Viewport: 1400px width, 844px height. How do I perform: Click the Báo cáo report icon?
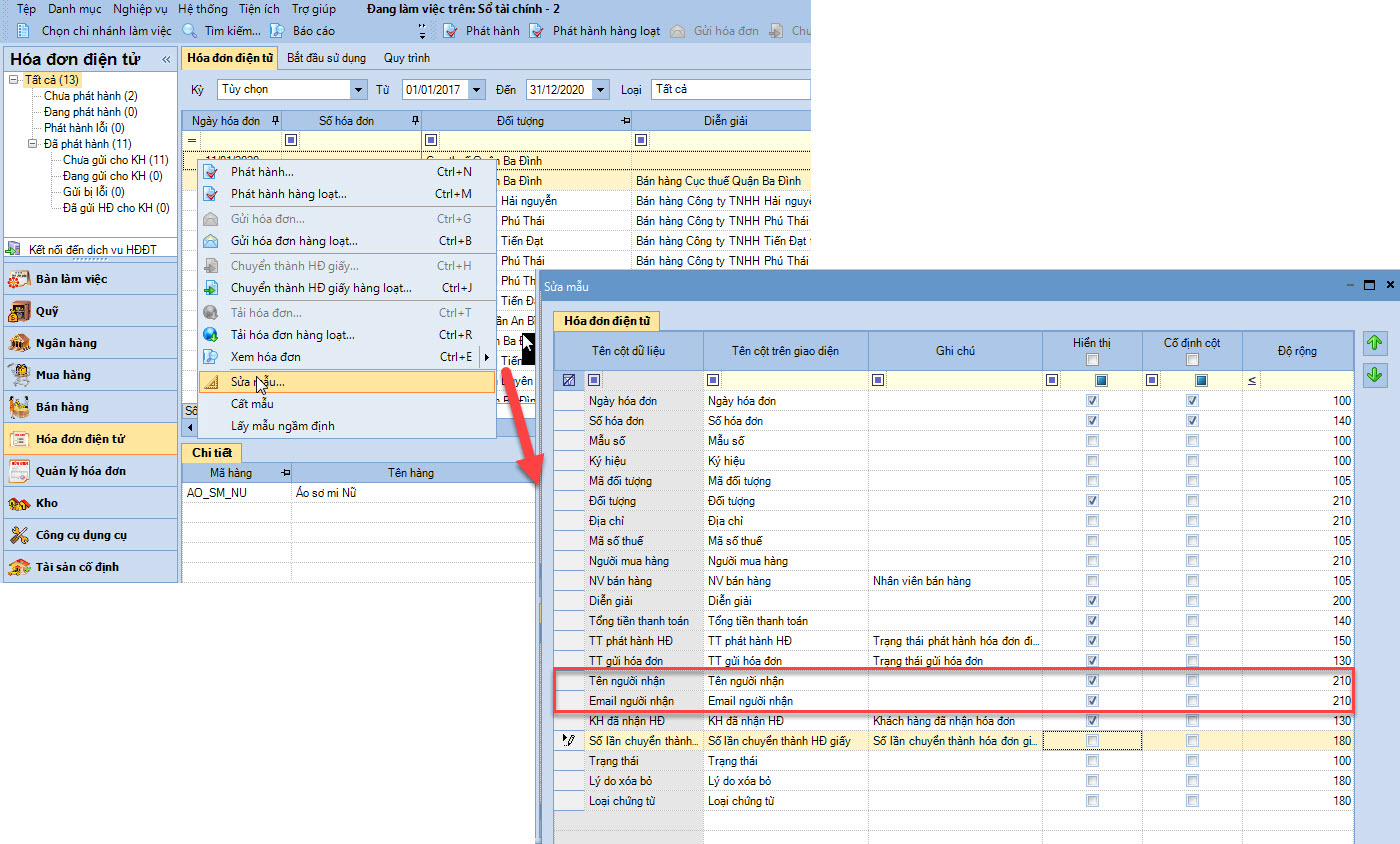click(277, 31)
